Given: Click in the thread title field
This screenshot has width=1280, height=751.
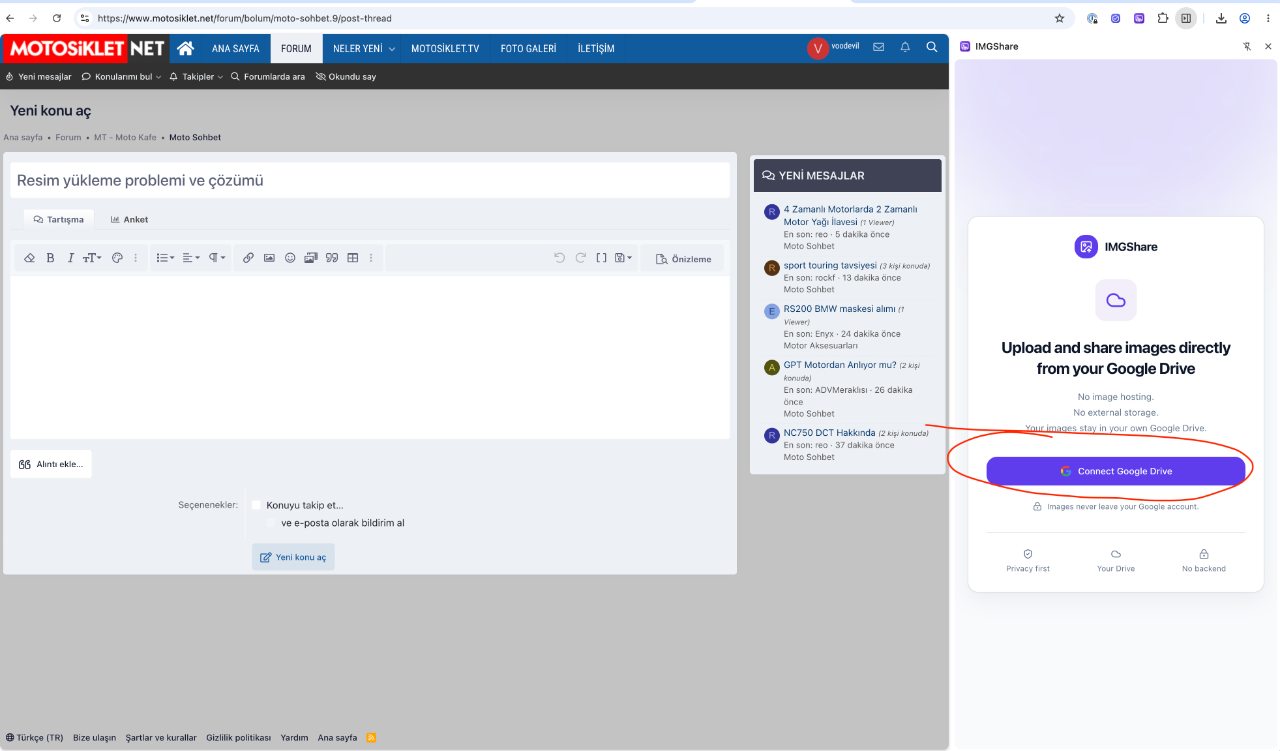Looking at the screenshot, I should click(x=370, y=181).
